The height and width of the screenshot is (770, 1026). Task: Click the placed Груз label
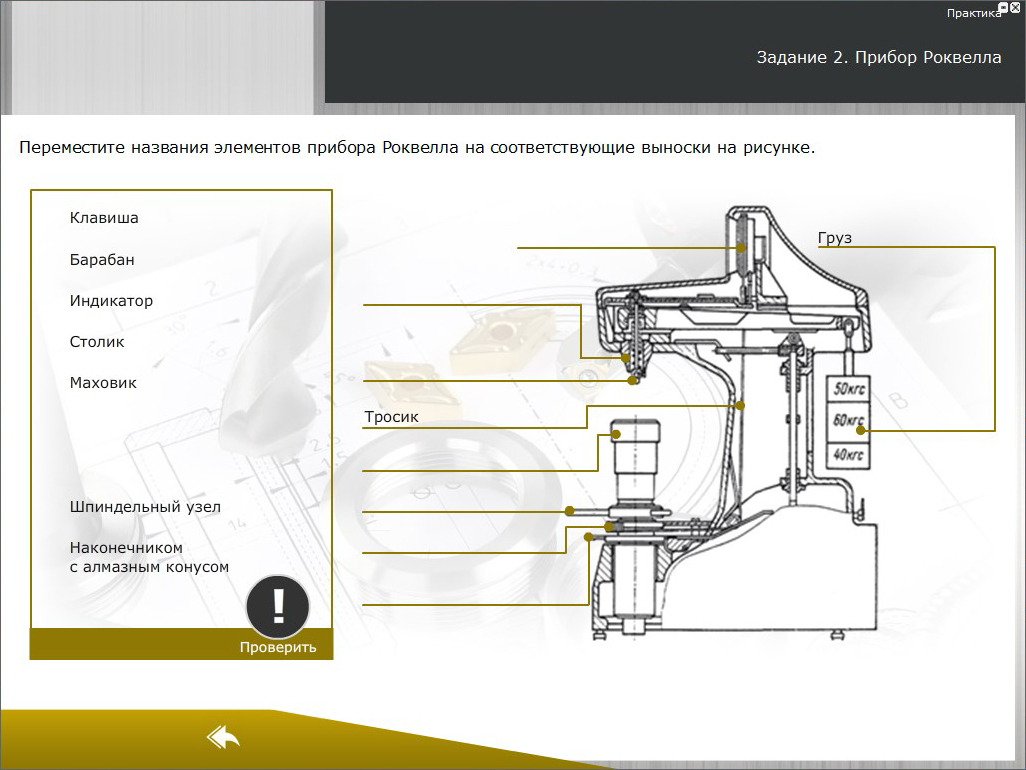tap(834, 238)
